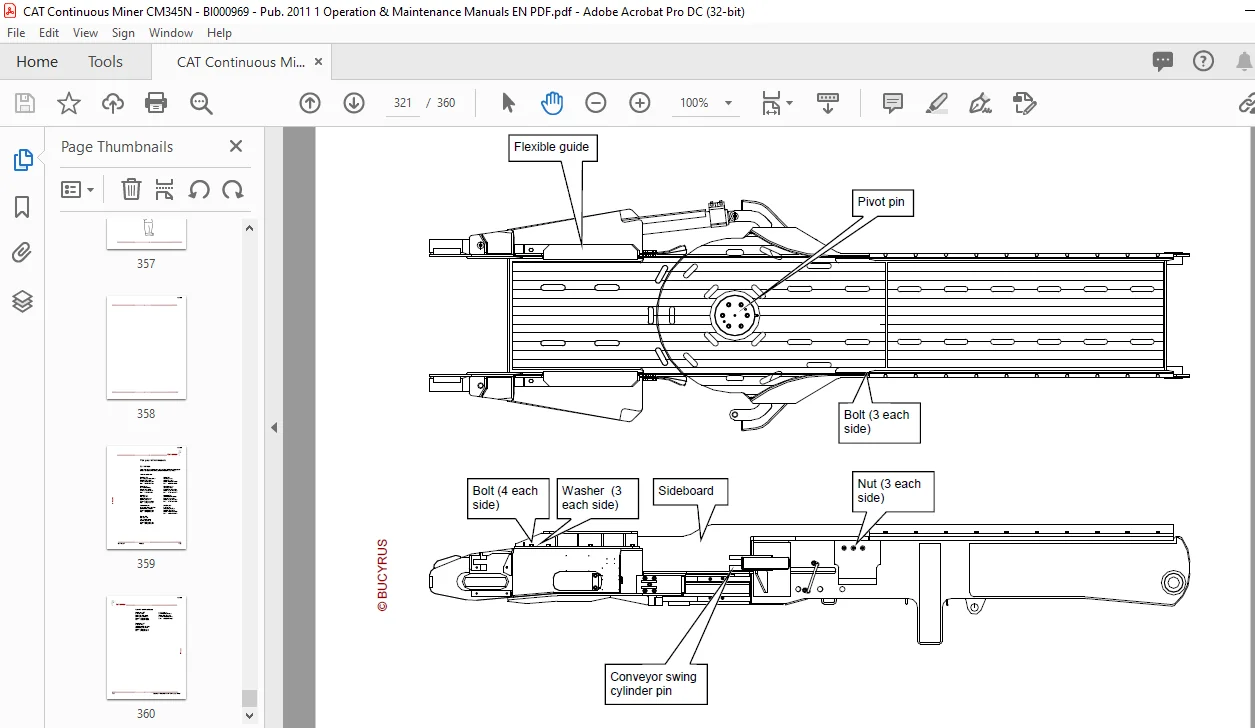Go to next page with down arrow
Screen dimensions: 1255x728
(x=354, y=103)
